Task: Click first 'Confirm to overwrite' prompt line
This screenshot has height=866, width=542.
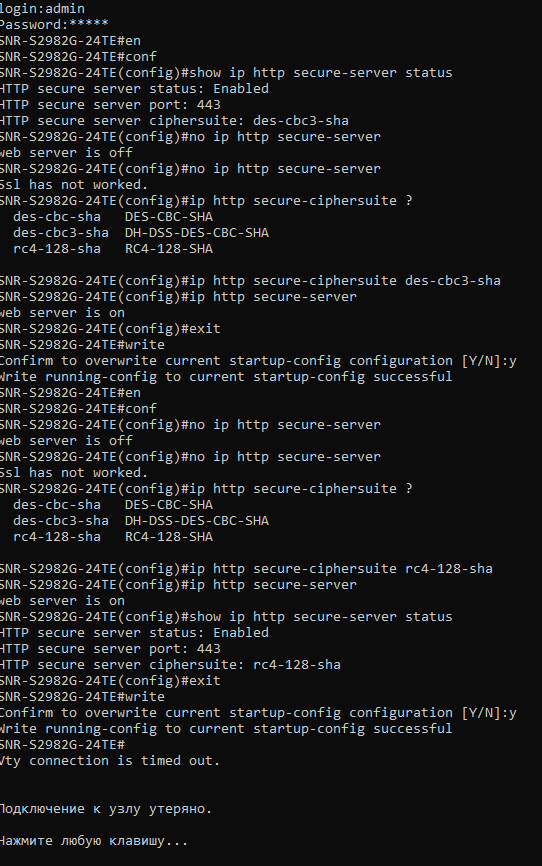Action: pos(258,361)
